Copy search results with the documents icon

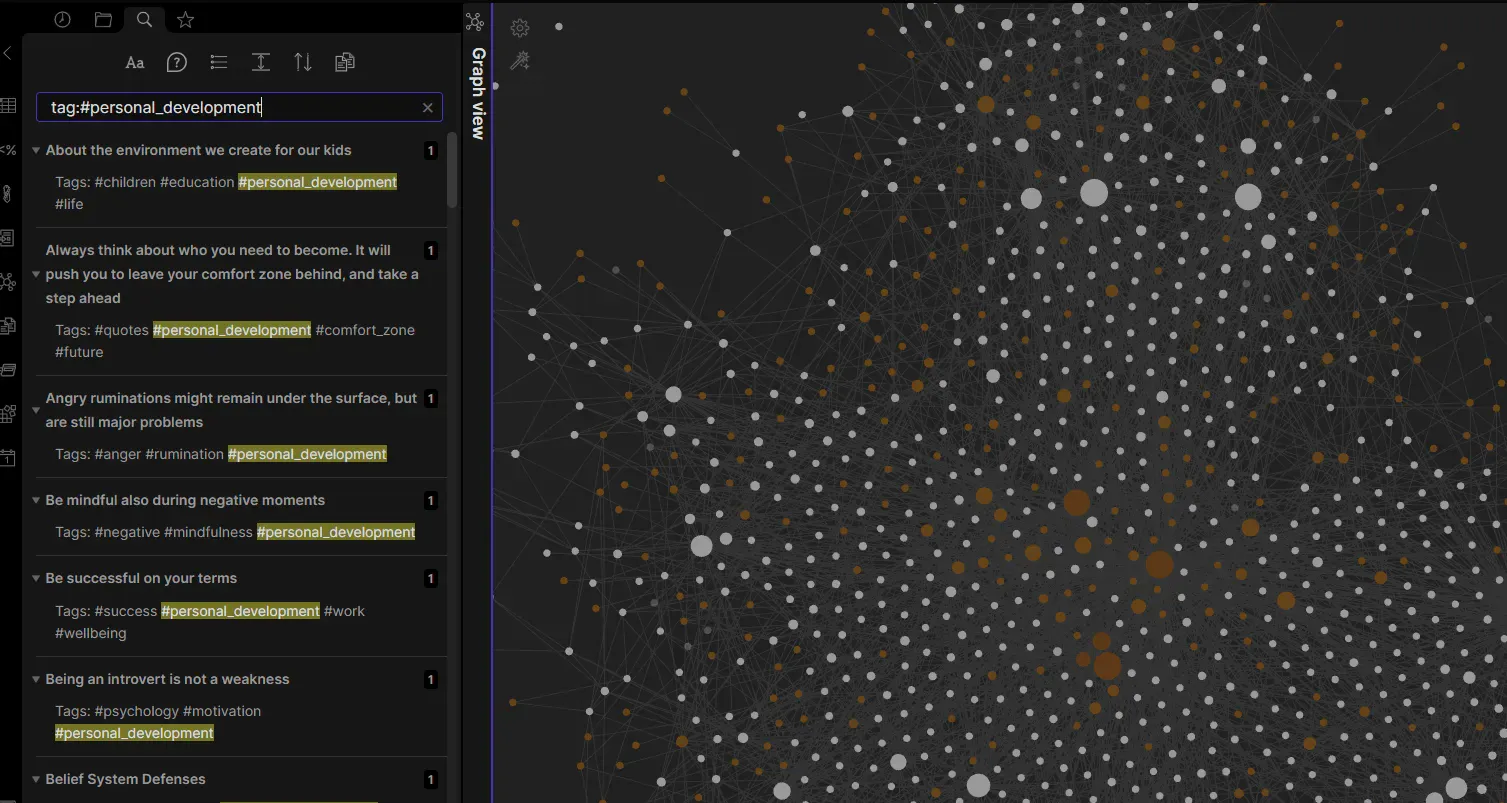[345, 62]
